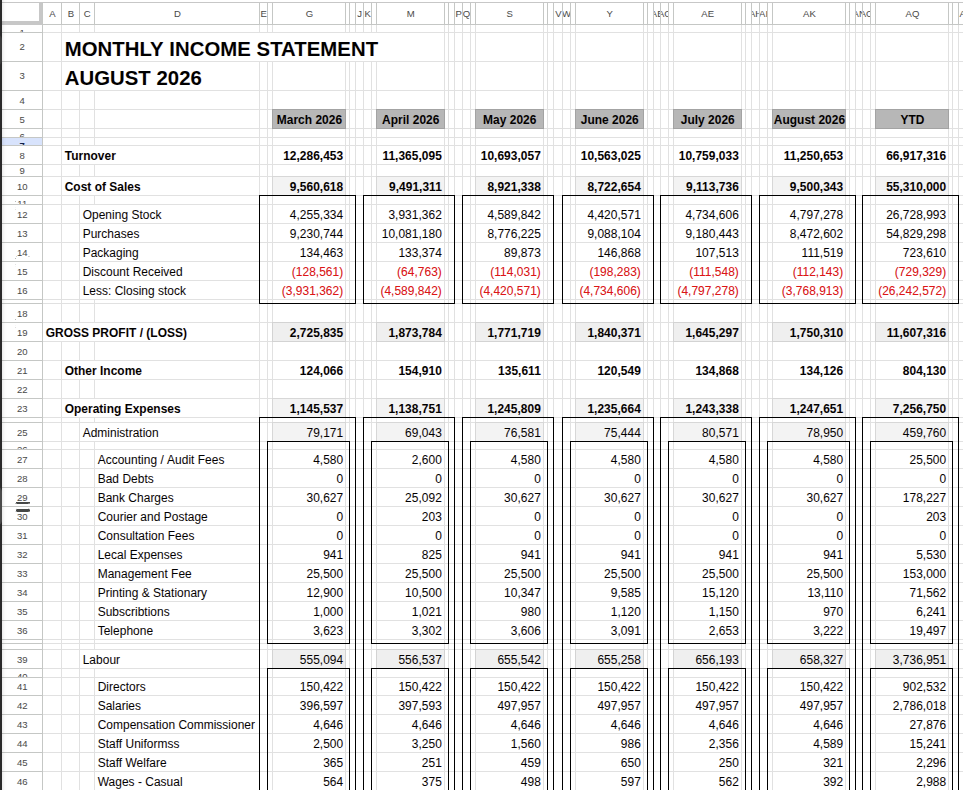The height and width of the screenshot is (790, 963).
Task: Select the Consultation Fees label
Action: pyautogui.click(x=146, y=536)
